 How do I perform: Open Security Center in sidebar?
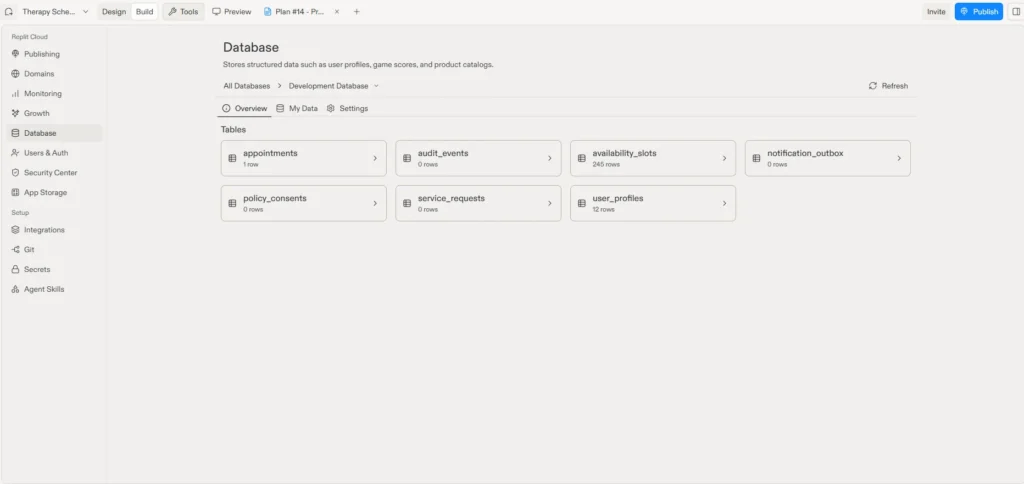click(54, 172)
